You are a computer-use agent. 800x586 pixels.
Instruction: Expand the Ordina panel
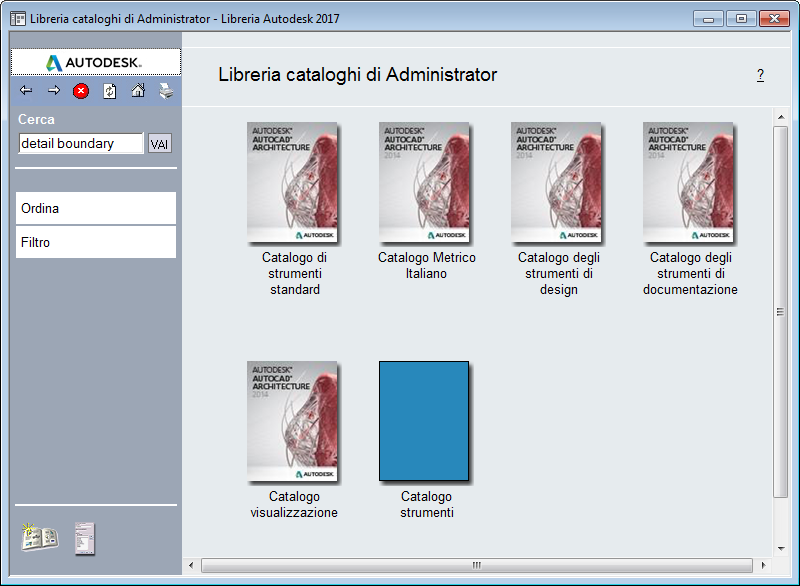96,208
